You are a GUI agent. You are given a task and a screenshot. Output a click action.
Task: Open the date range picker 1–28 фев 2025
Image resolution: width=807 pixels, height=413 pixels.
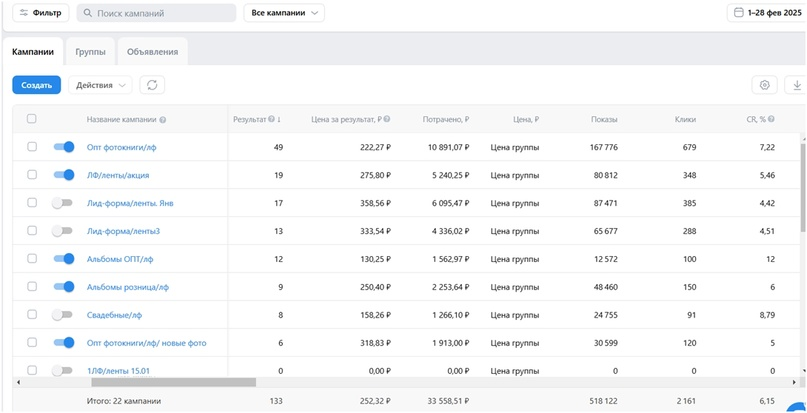click(767, 14)
